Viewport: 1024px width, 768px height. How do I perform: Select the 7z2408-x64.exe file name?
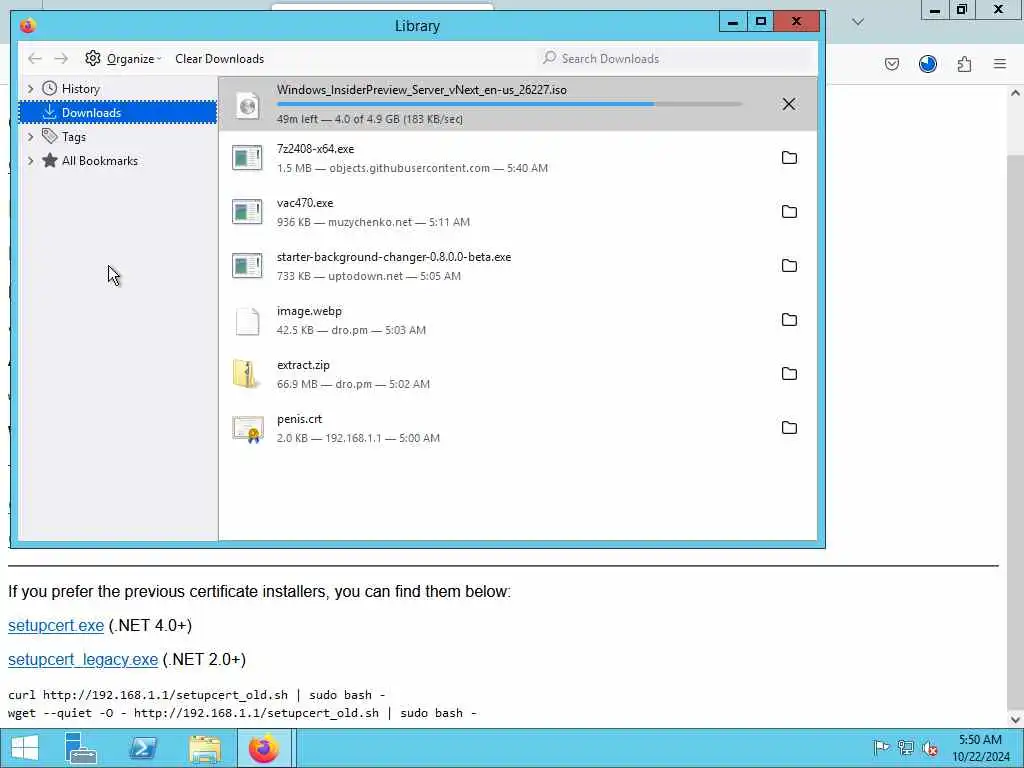(315, 149)
